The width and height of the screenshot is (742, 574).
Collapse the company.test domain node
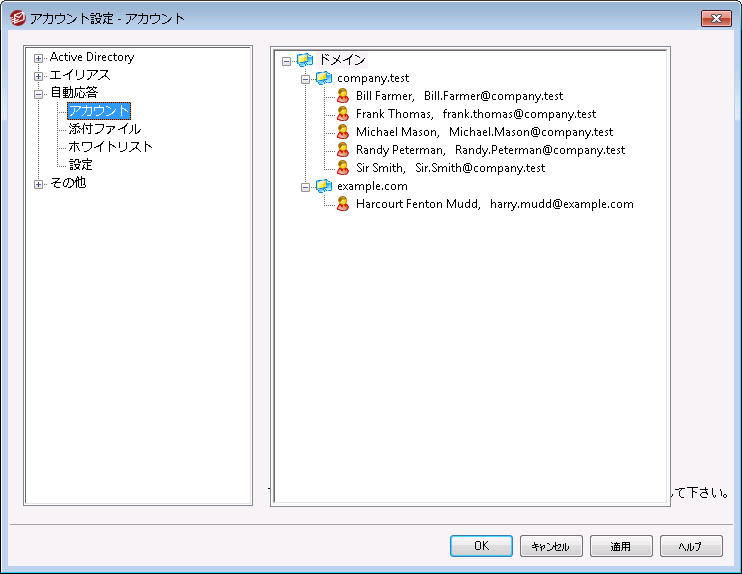pyautogui.click(x=306, y=78)
